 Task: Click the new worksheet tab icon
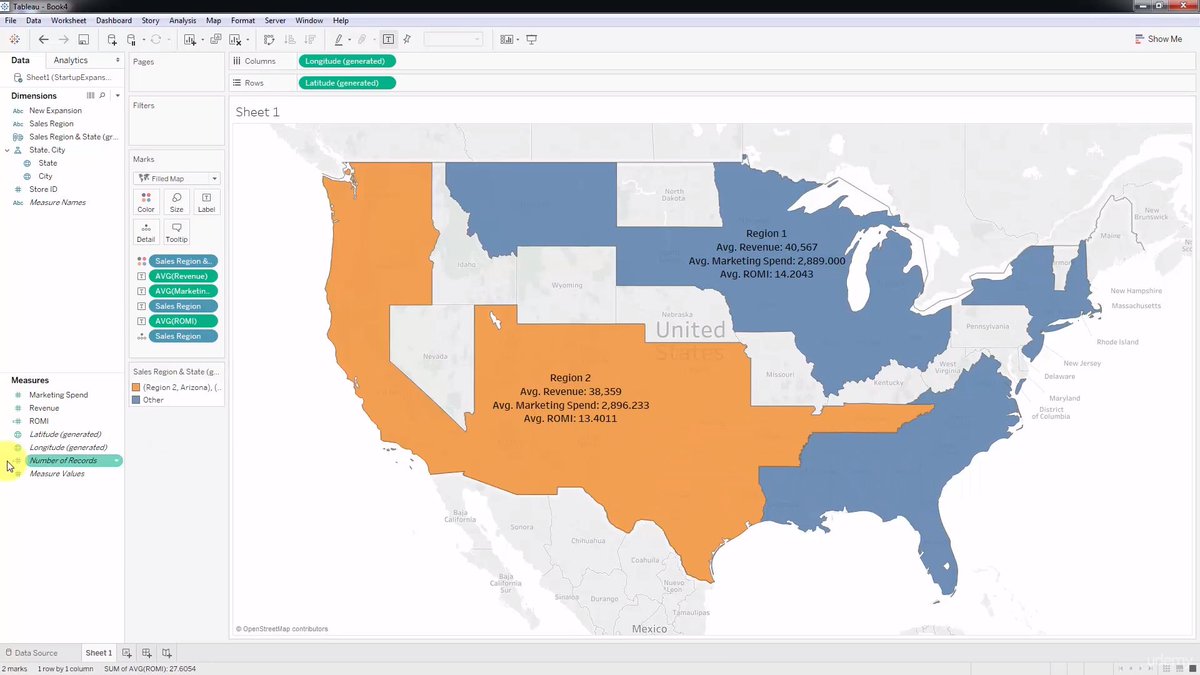[127, 653]
